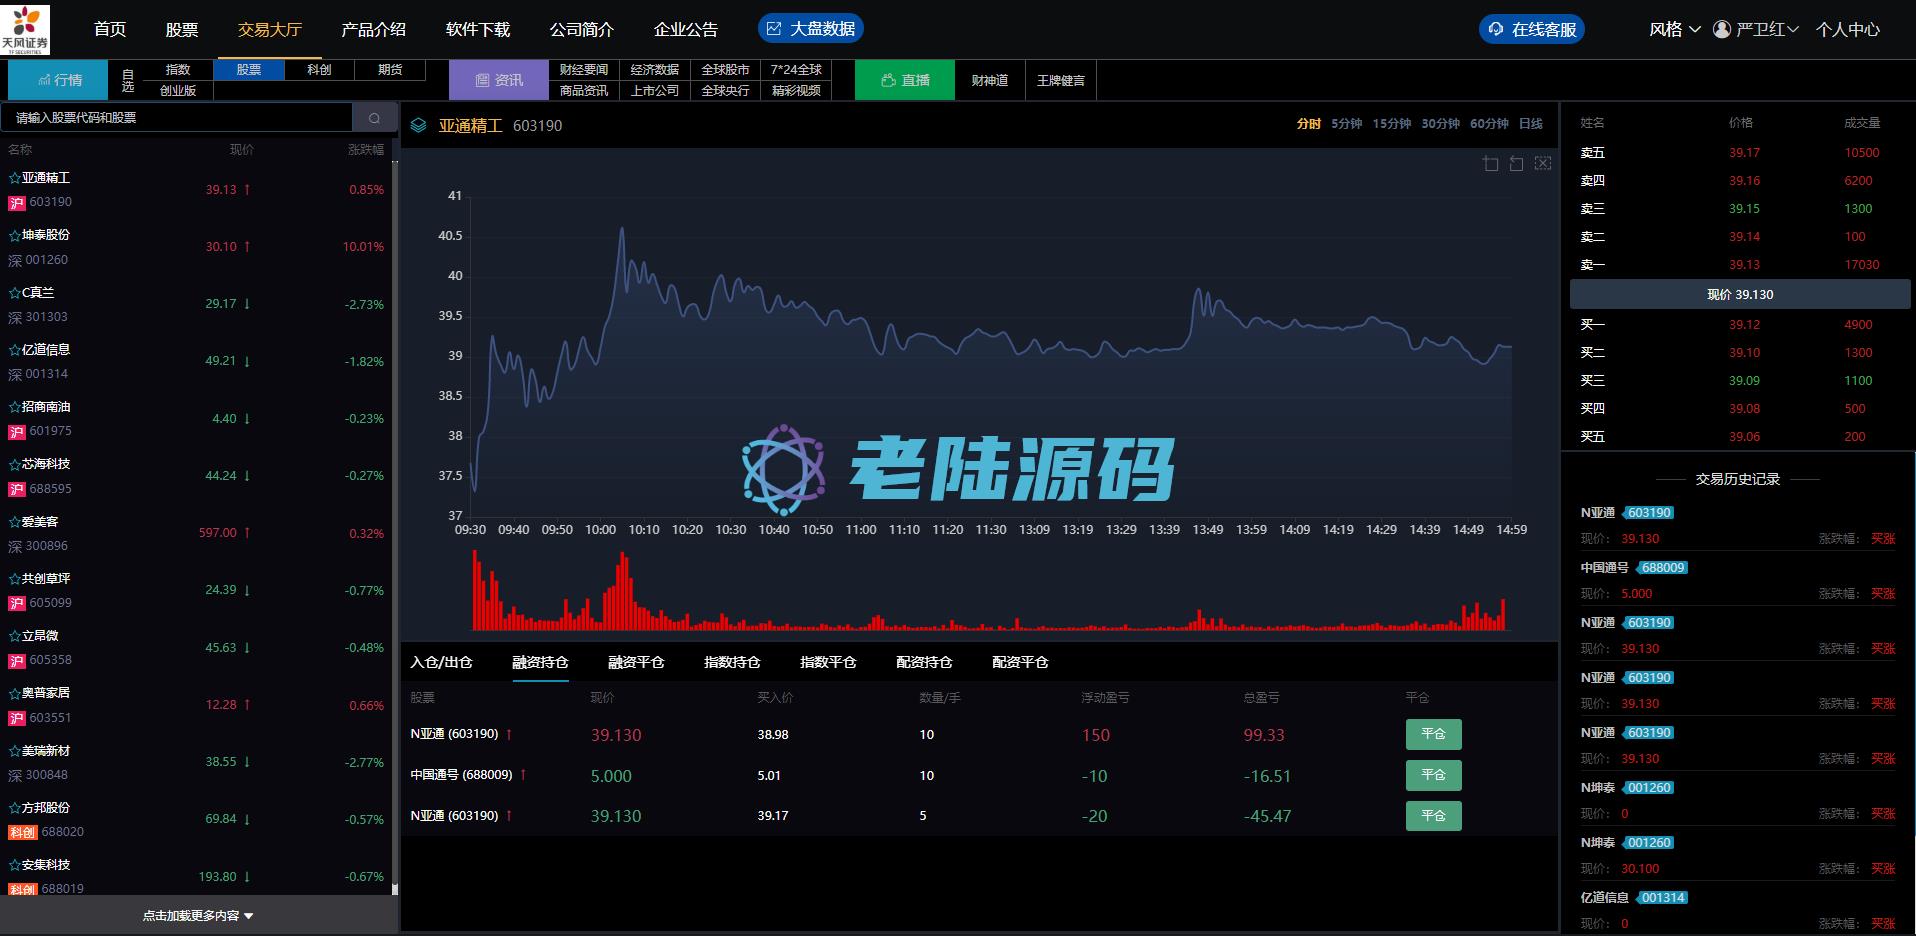The width and height of the screenshot is (1916, 936).
Task: Click the chart restore (dashed X) icon
Action: click(1543, 163)
